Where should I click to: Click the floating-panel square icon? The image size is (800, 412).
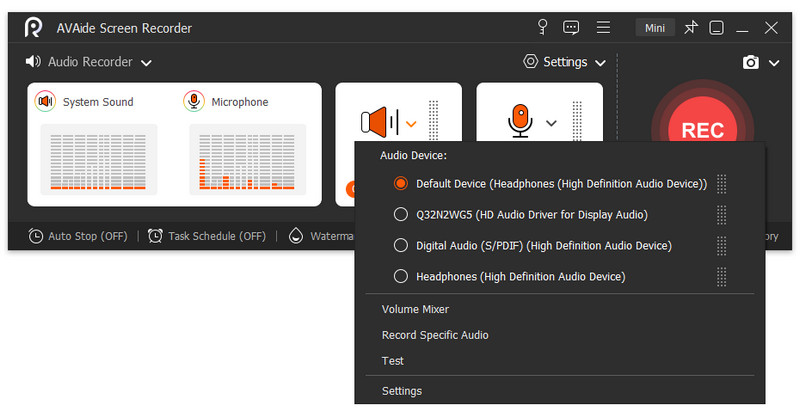(716, 28)
